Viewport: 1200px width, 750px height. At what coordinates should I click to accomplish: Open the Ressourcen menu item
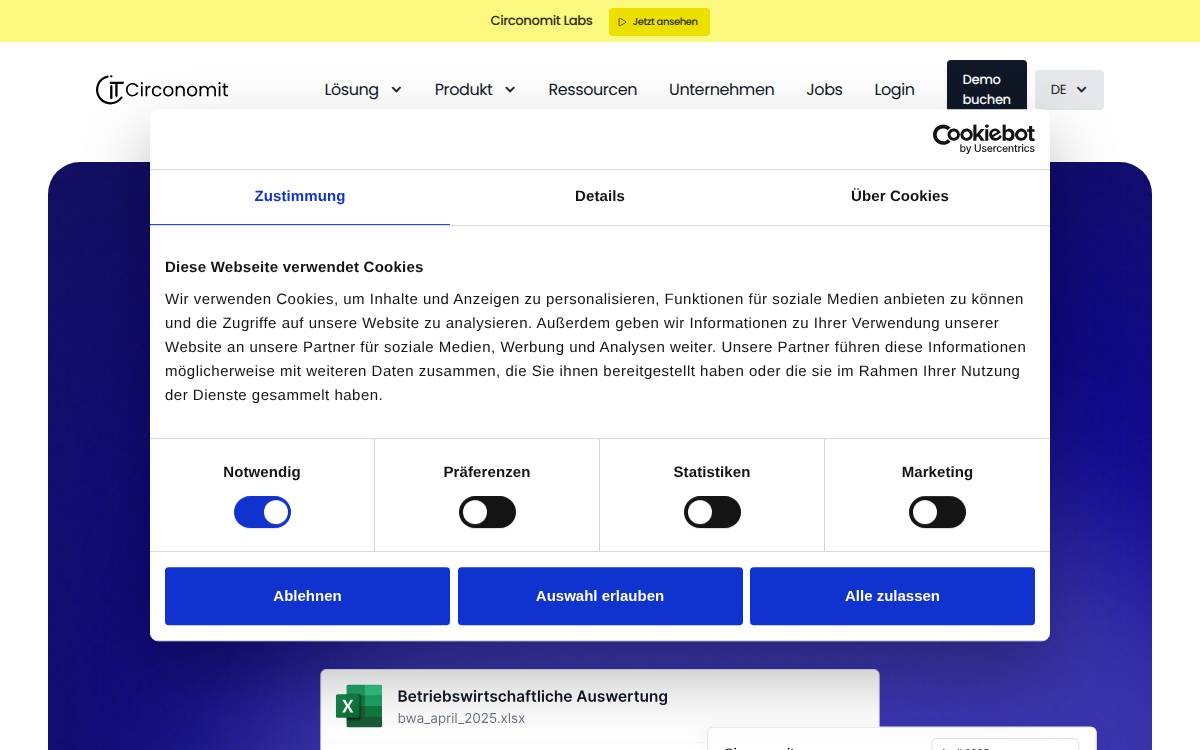[593, 90]
